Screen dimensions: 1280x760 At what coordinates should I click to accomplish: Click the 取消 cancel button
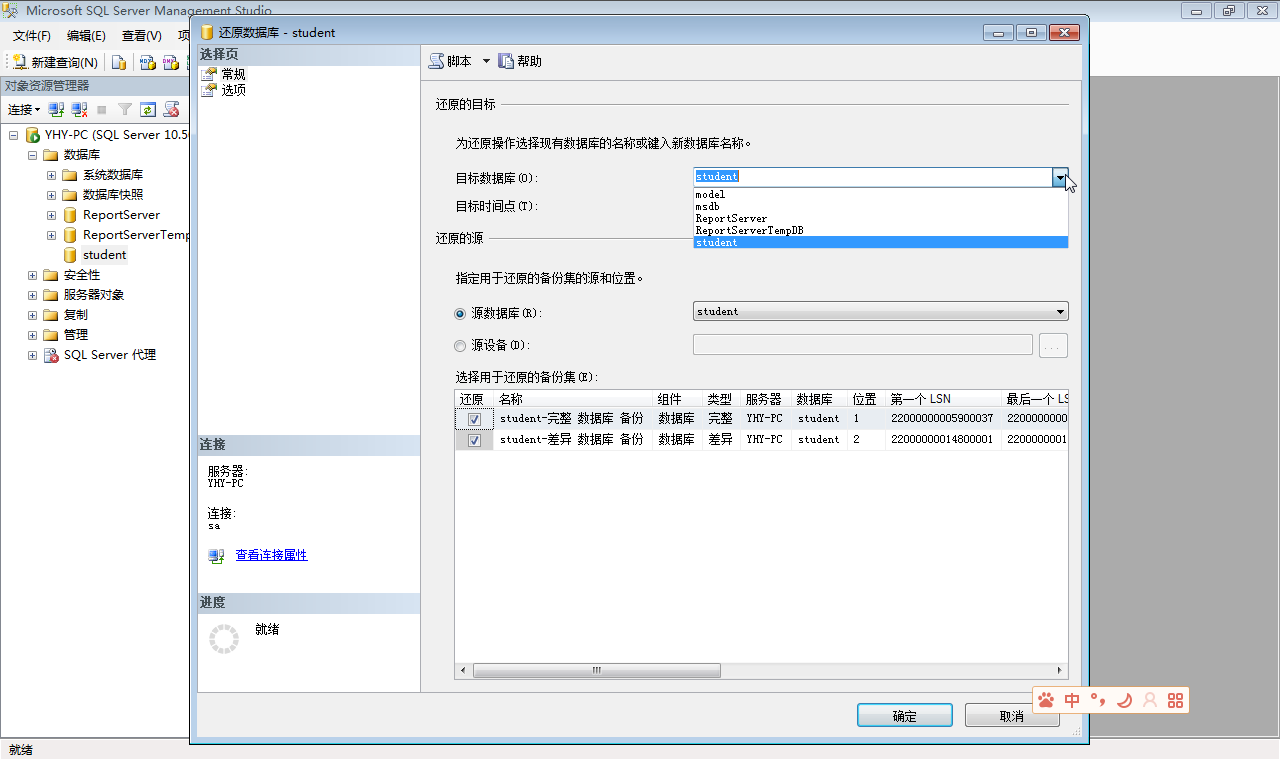tap(1012, 716)
